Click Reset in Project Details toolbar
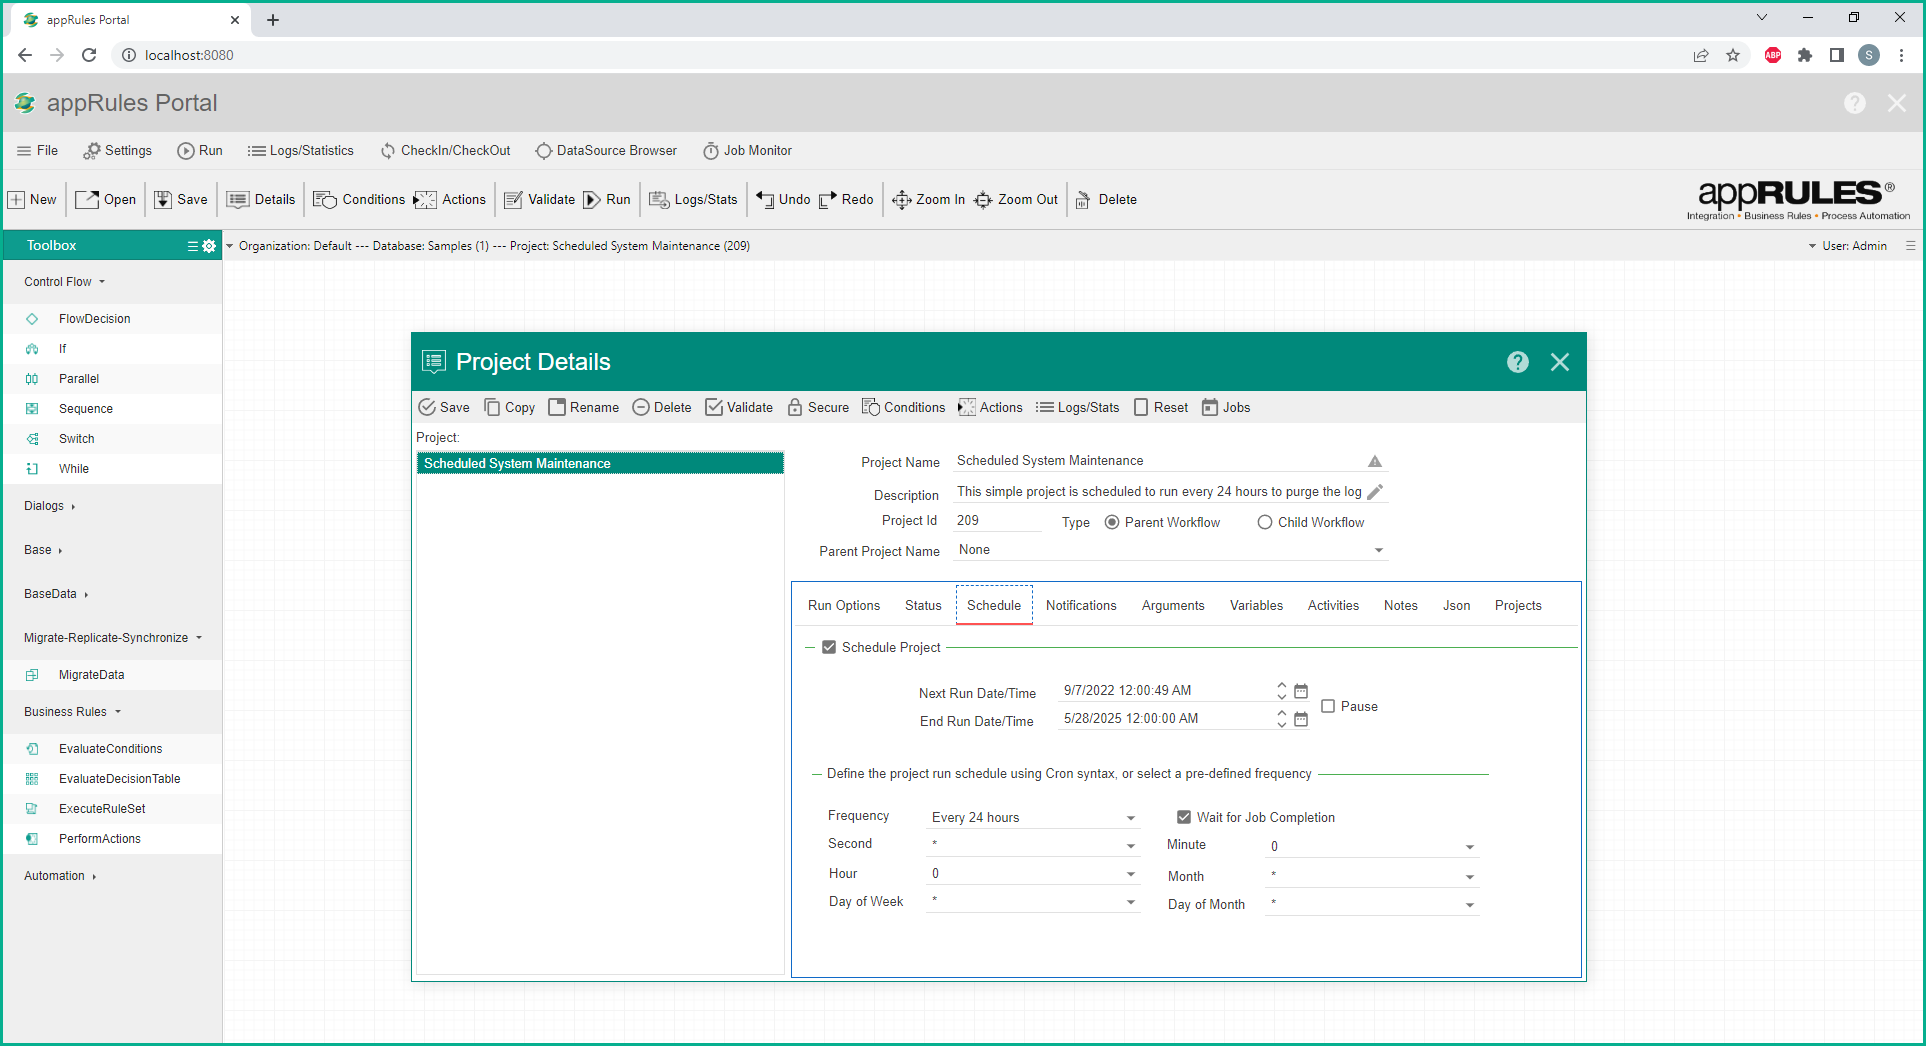The height and width of the screenshot is (1046, 1926). point(1160,407)
